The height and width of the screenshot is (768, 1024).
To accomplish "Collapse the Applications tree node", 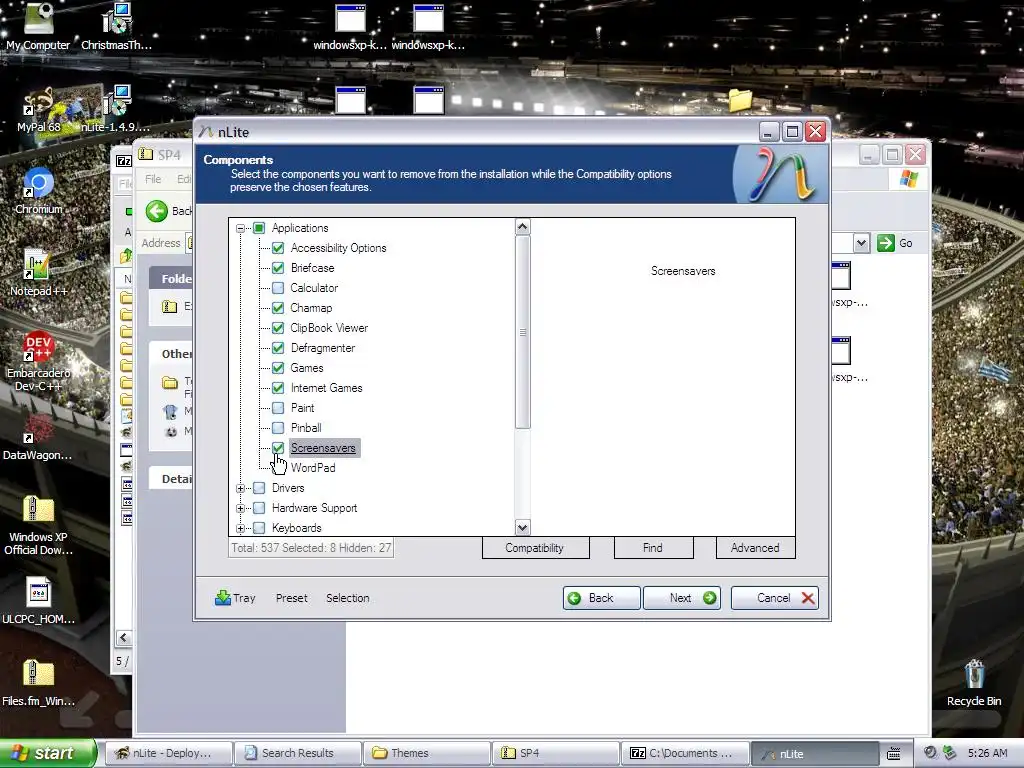I will (x=240, y=228).
